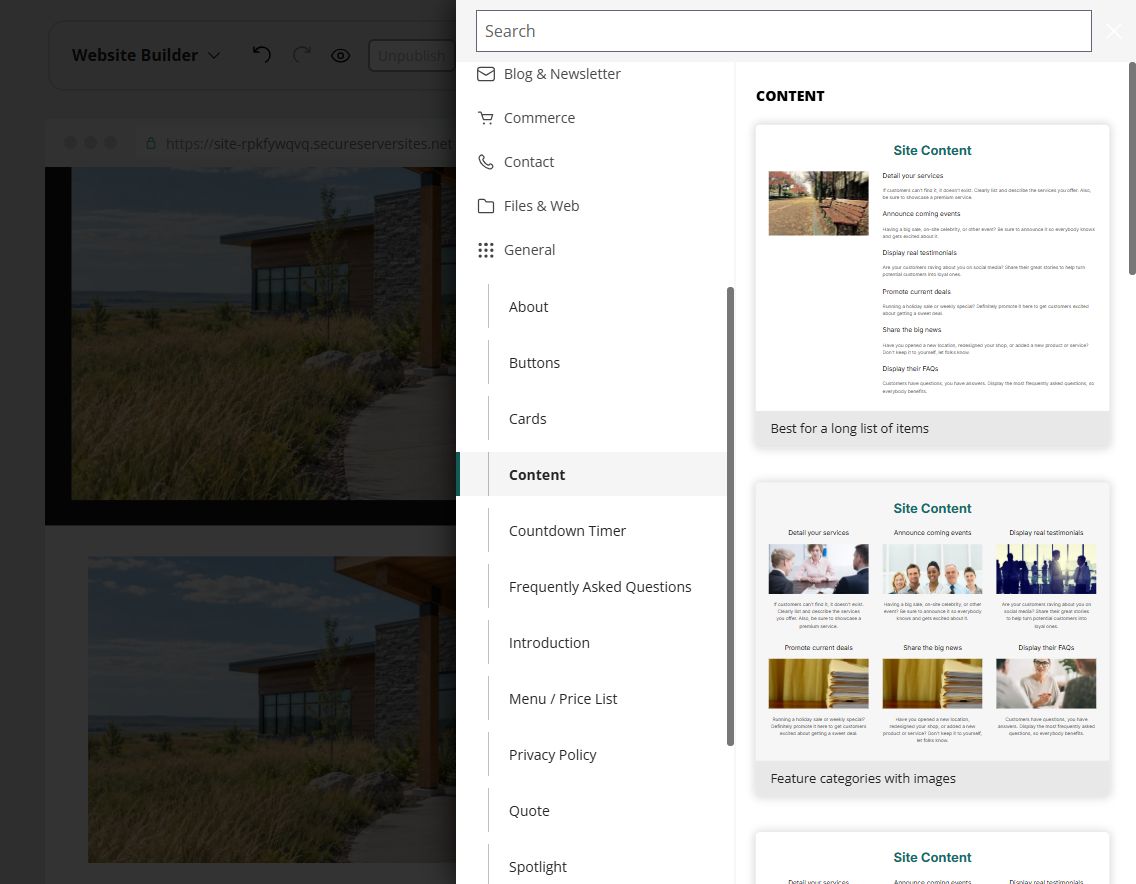The width and height of the screenshot is (1136, 884).
Task: Click the General grid icon
Action: point(486,250)
